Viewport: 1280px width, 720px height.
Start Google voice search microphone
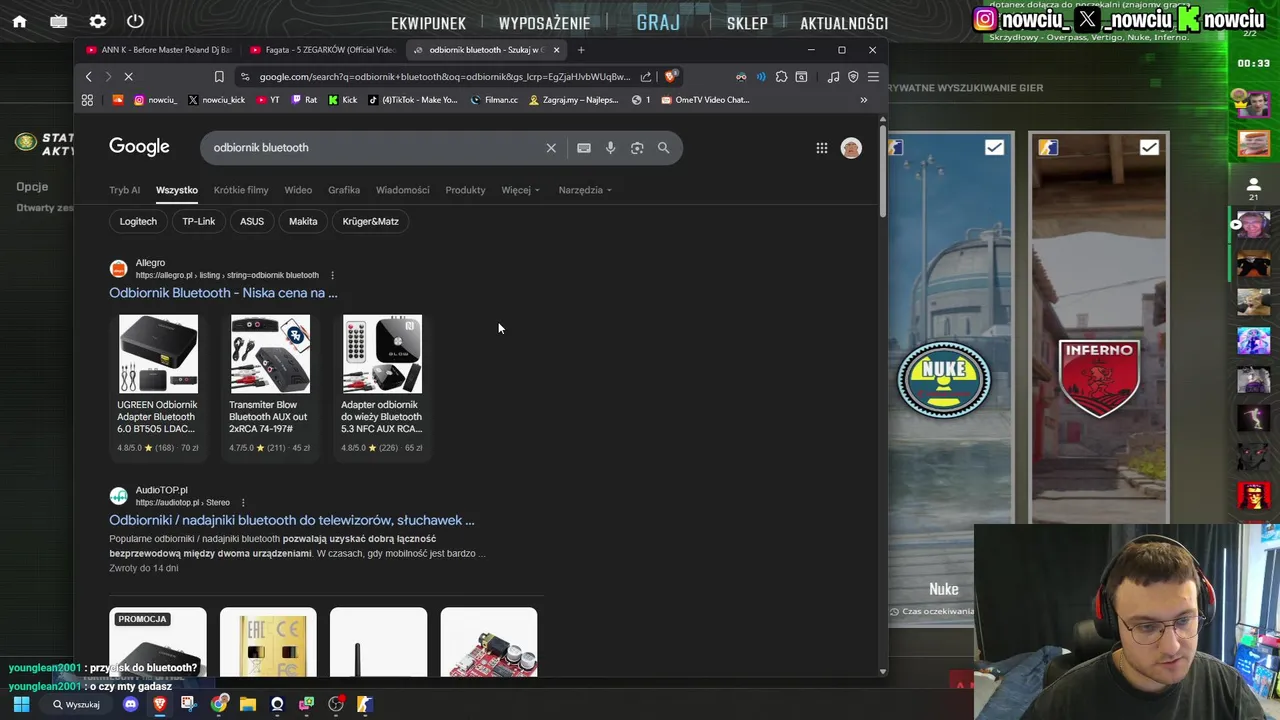coord(611,148)
